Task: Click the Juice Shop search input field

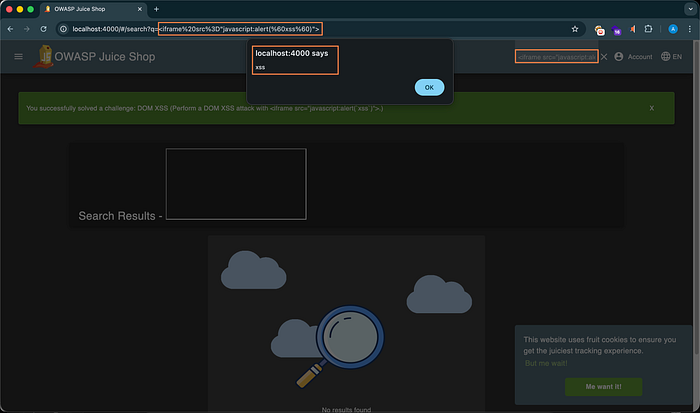Action: click(x=557, y=57)
